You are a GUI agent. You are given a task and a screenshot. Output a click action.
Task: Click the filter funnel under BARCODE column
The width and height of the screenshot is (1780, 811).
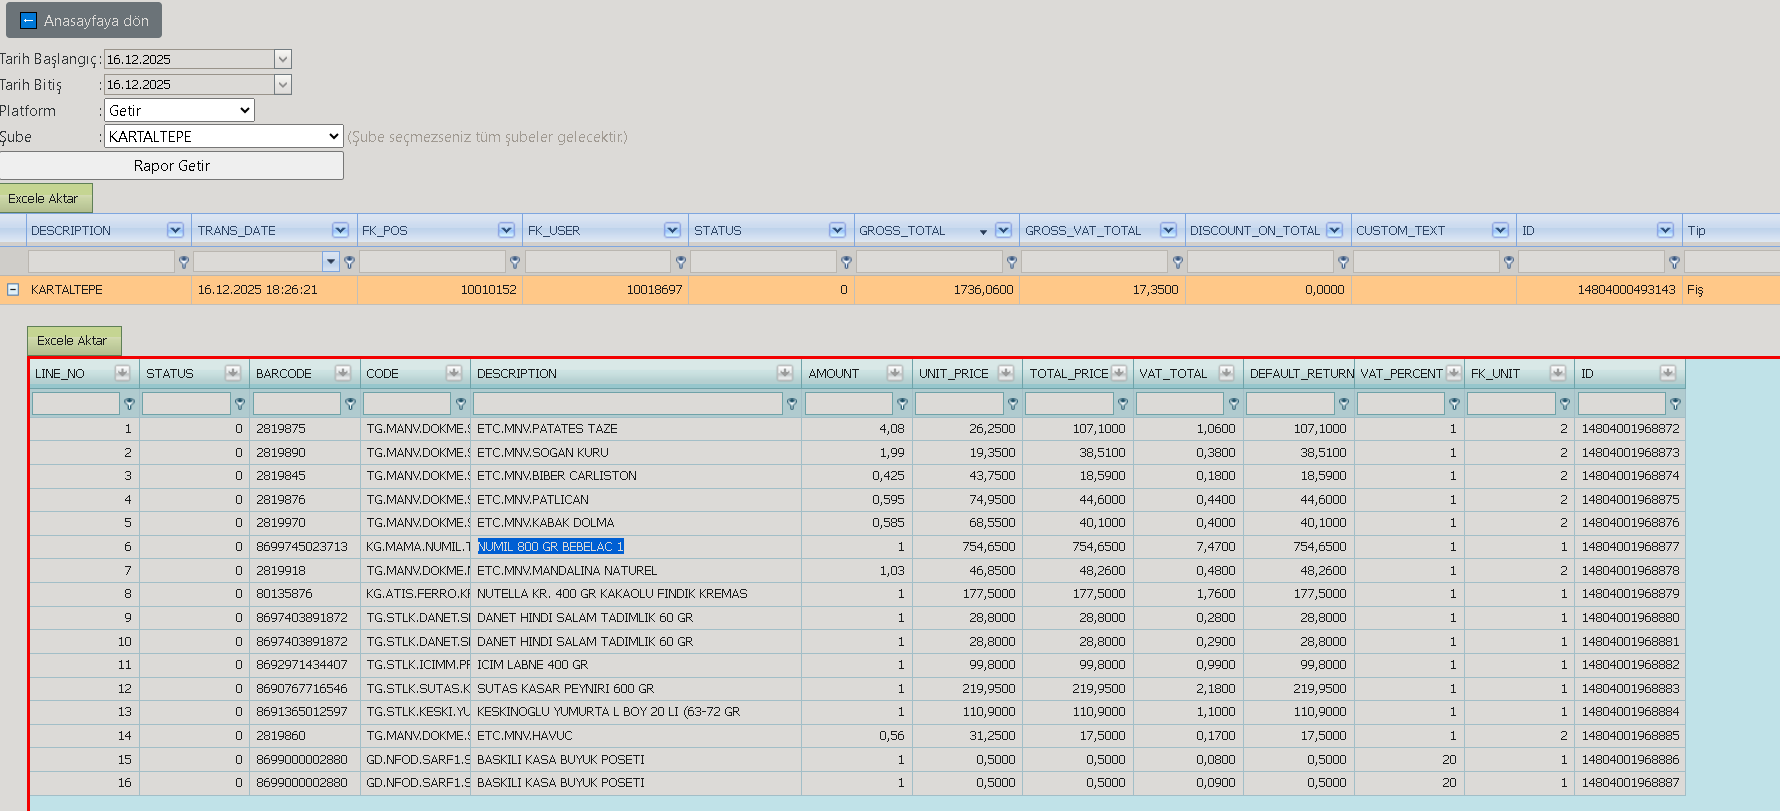tap(350, 404)
